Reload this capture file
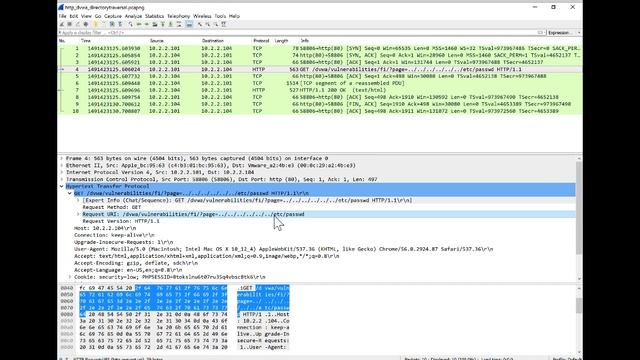The image size is (640, 360). point(120,24)
